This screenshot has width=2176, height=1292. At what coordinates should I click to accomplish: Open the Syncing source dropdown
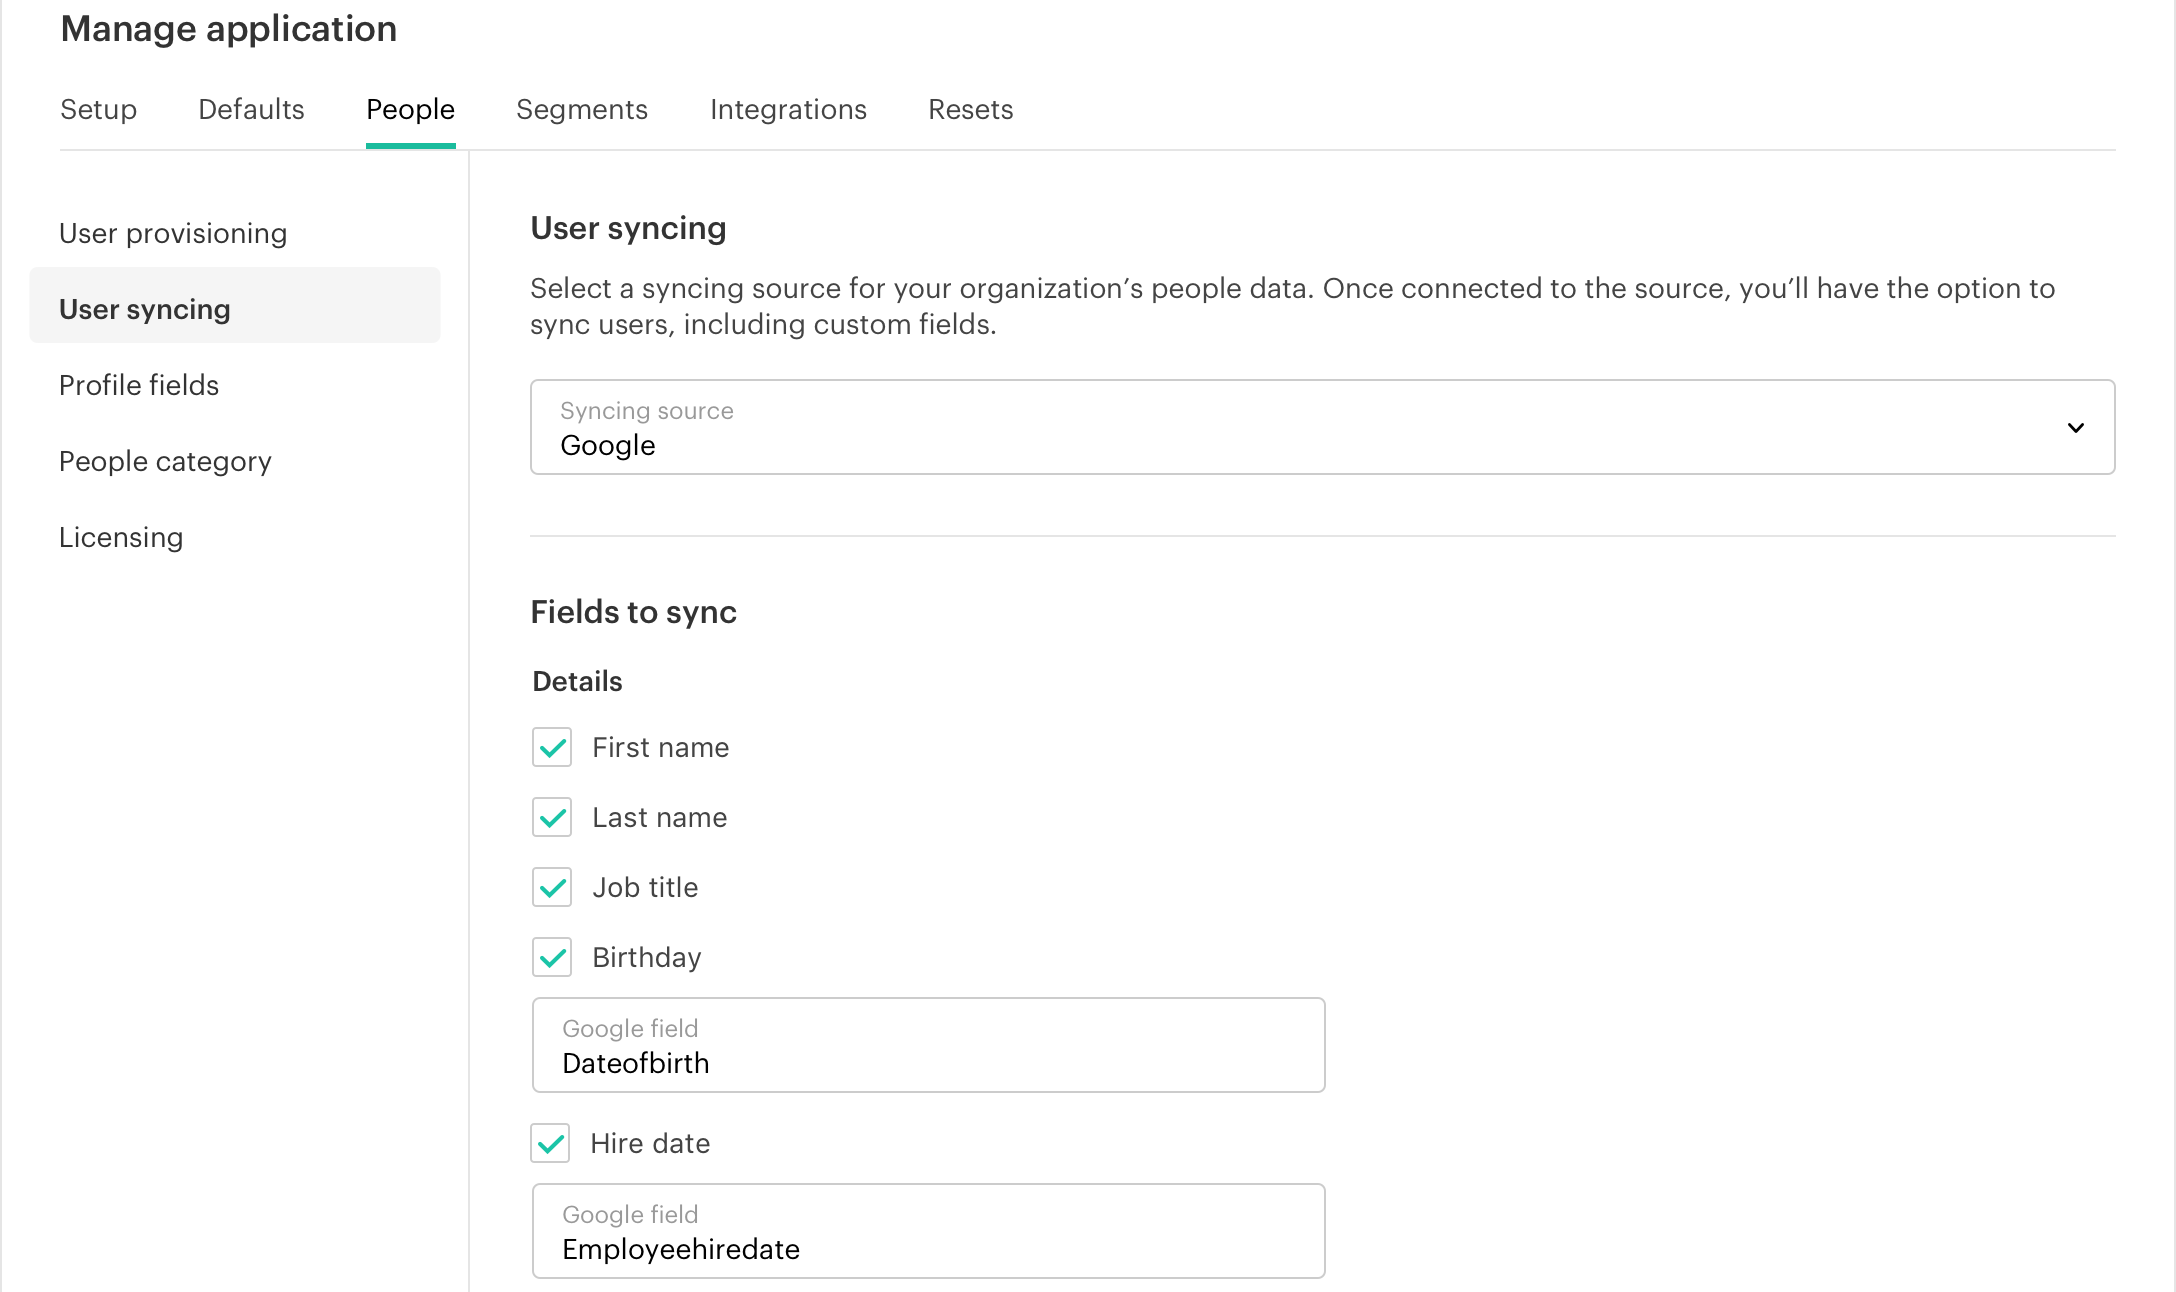(x=1322, y=427)
